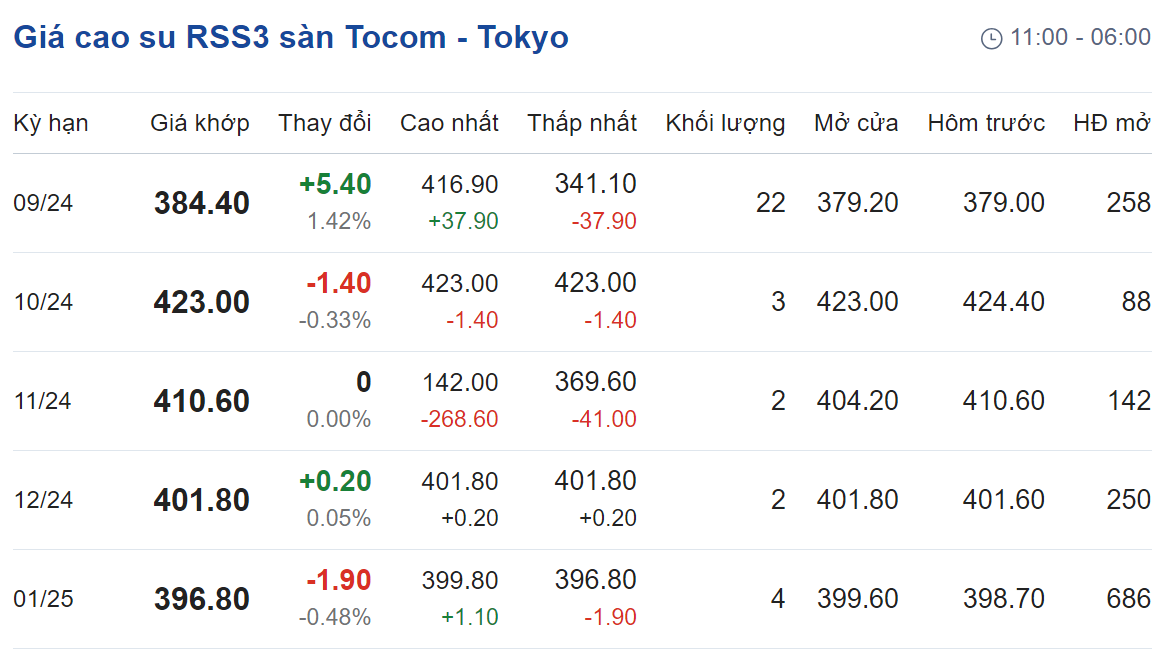Click the Mở cửa column header

tap(856, 123)
